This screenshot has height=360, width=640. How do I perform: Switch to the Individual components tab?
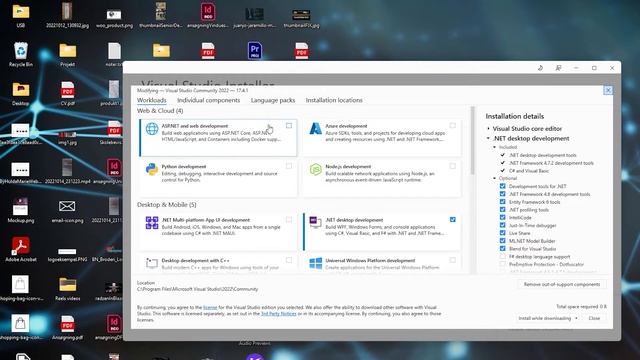pos(209,100)
